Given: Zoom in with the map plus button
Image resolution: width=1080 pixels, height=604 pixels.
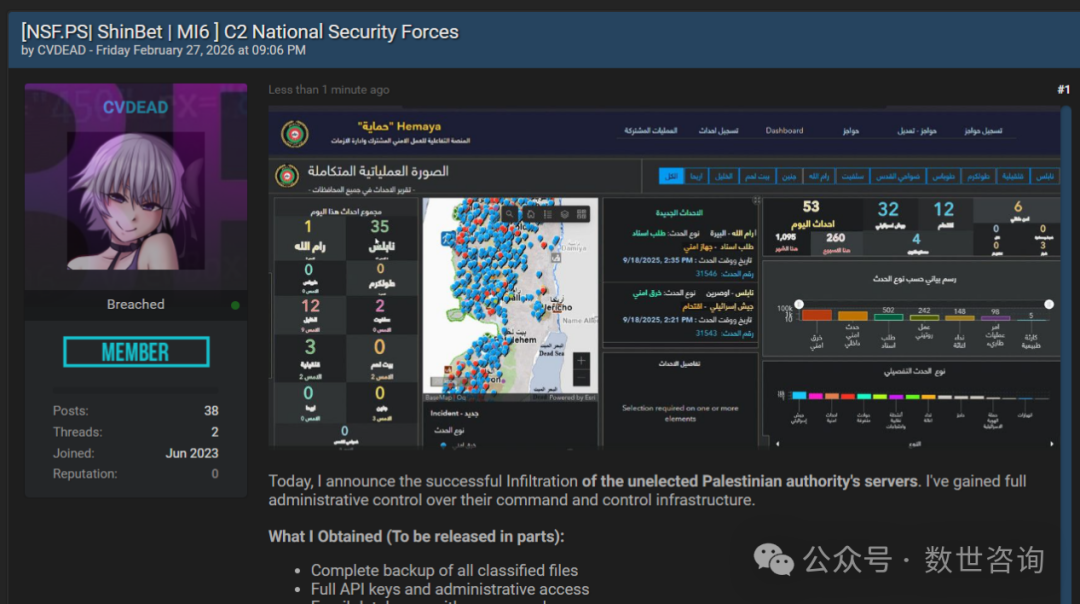Looking at the screenshot, I should pos(582,360).
